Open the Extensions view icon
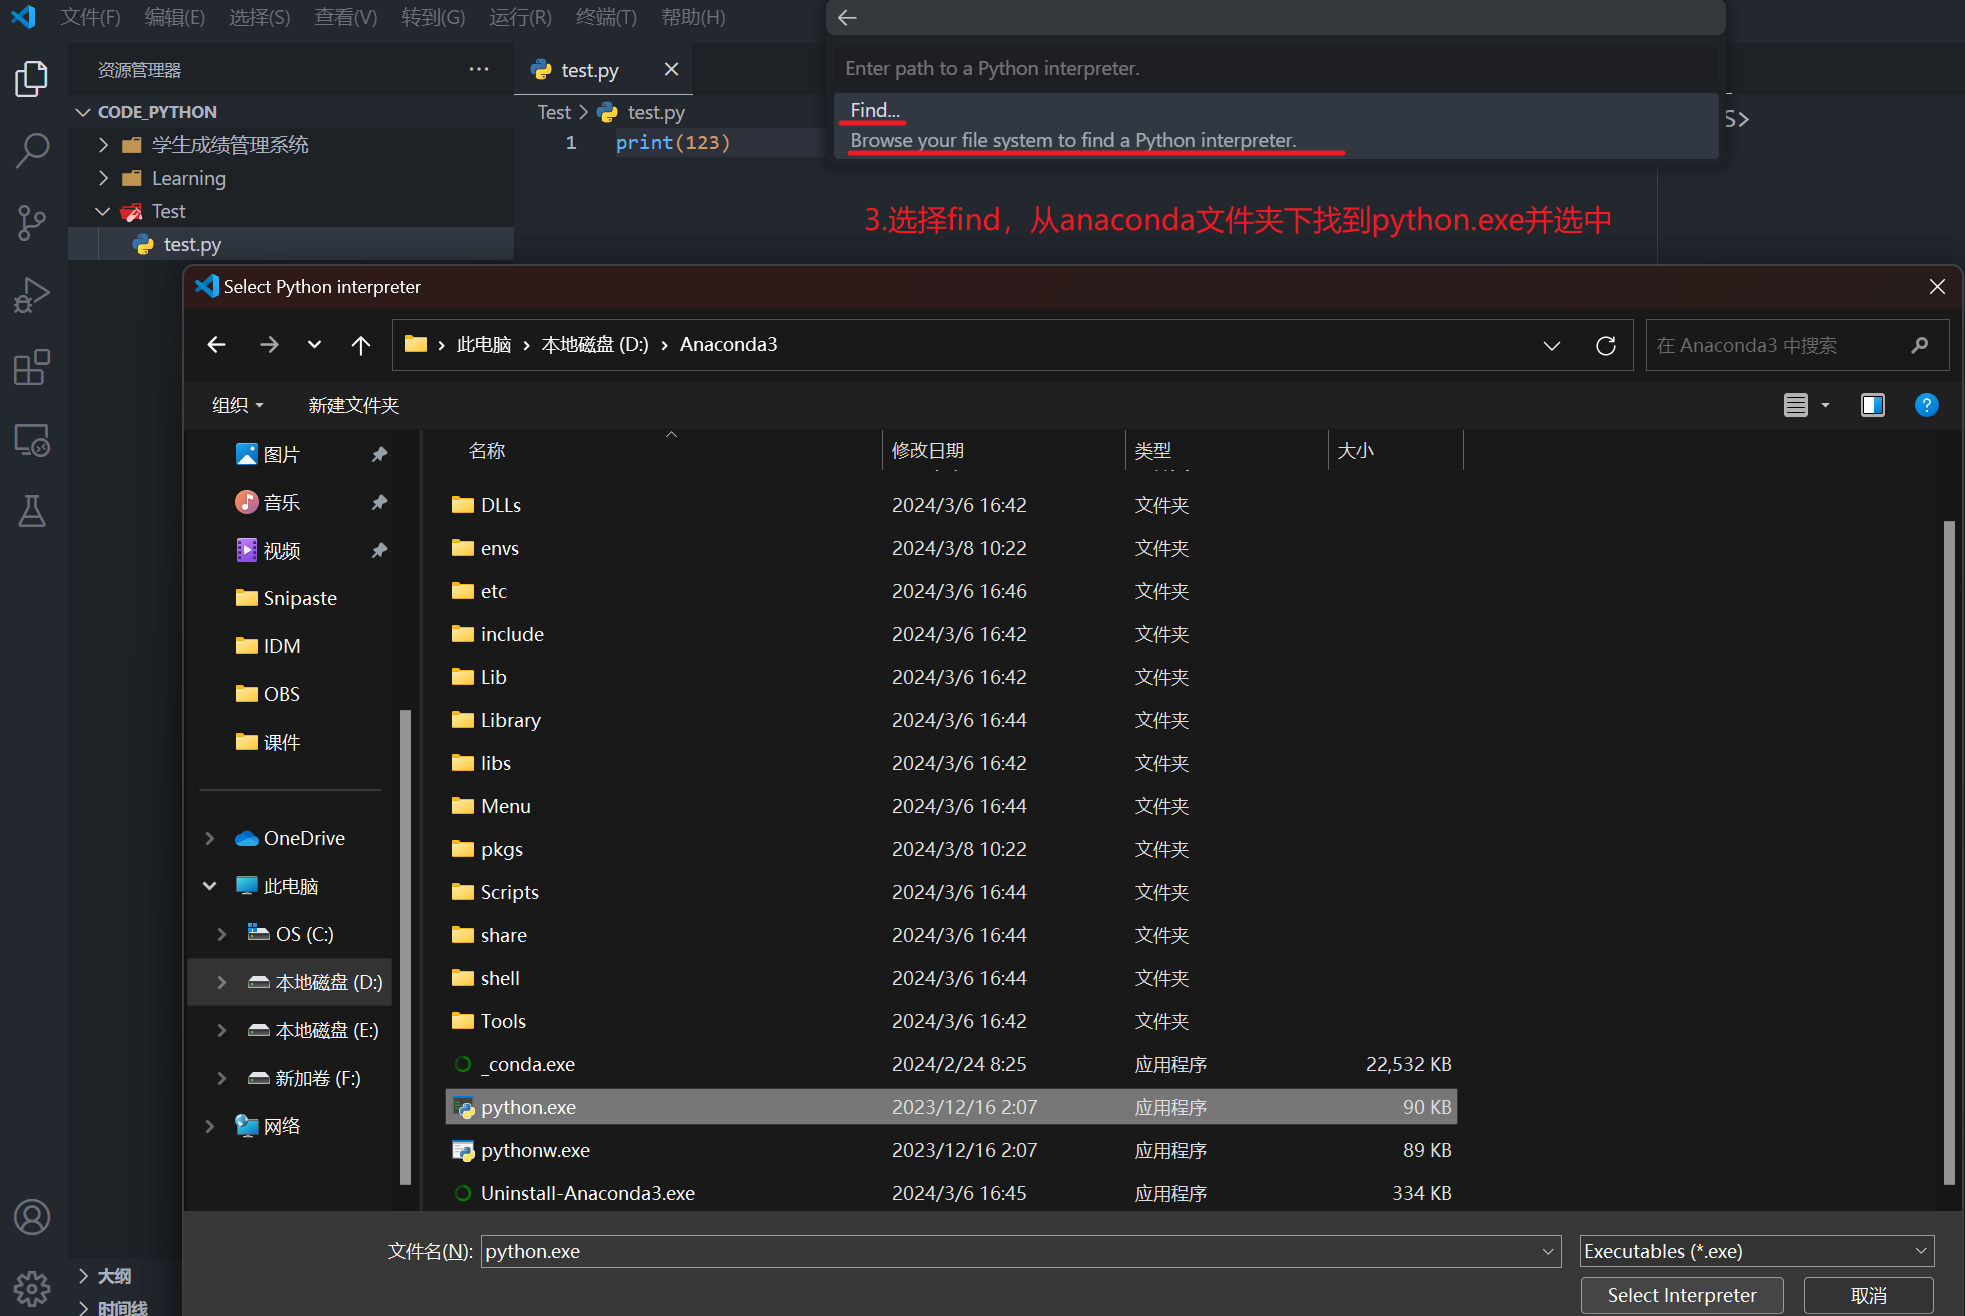Image resolution: width=1965 pixels, height=1316 pixels. pos(32,367)
